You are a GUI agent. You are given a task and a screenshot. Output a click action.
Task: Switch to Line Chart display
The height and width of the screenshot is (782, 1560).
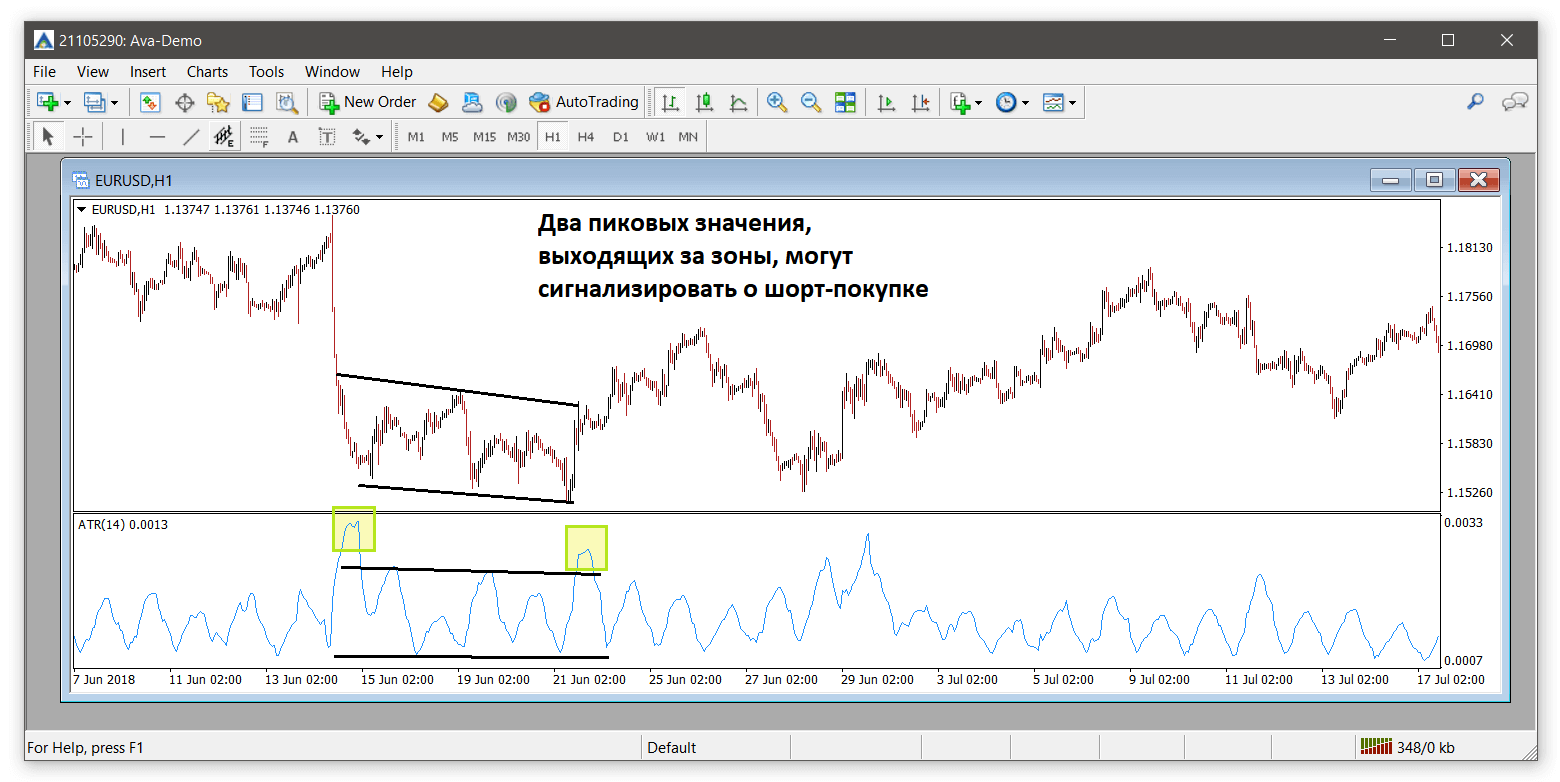[x=739, y=102]
